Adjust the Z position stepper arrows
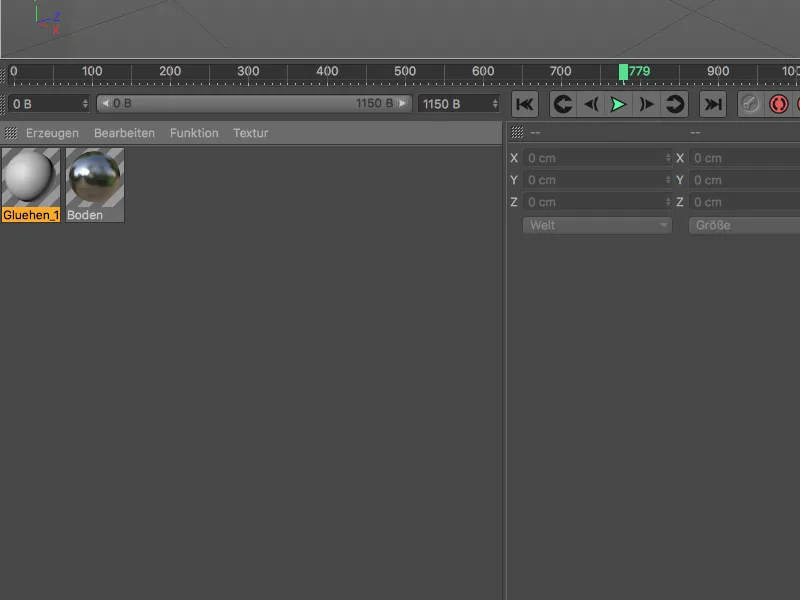The height and width of the screenshot is (600, 800). pos(668,202)
